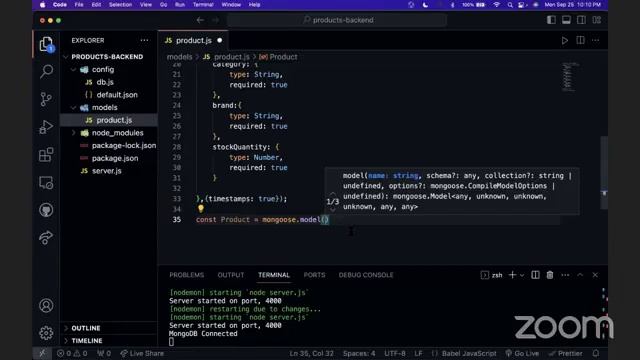Go forward with the navigation arrow
The image size is (640, 360).
216,20
